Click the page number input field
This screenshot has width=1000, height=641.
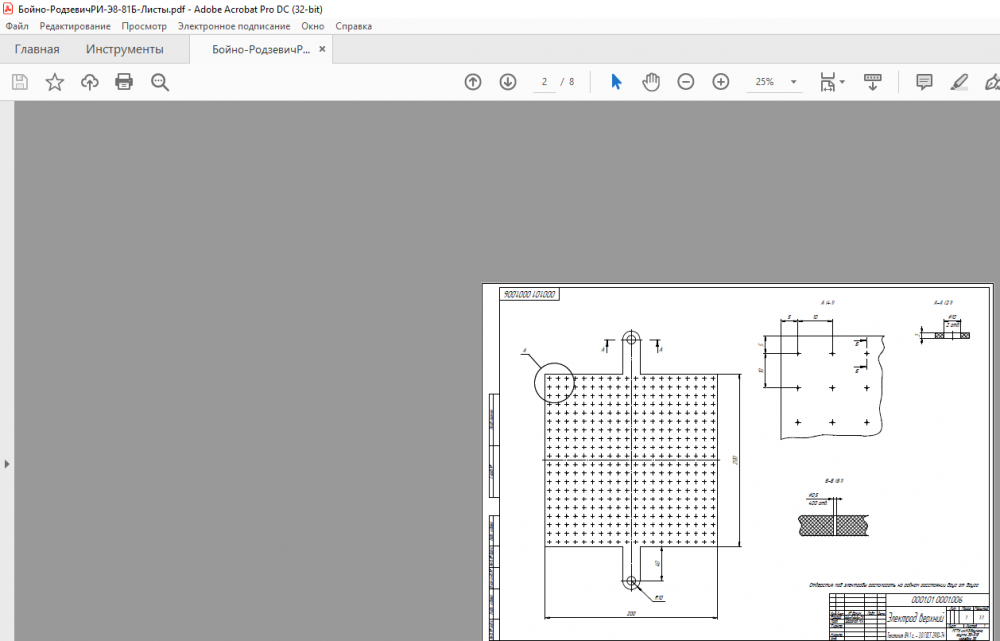pyautogui.click(x=545, y=82)
